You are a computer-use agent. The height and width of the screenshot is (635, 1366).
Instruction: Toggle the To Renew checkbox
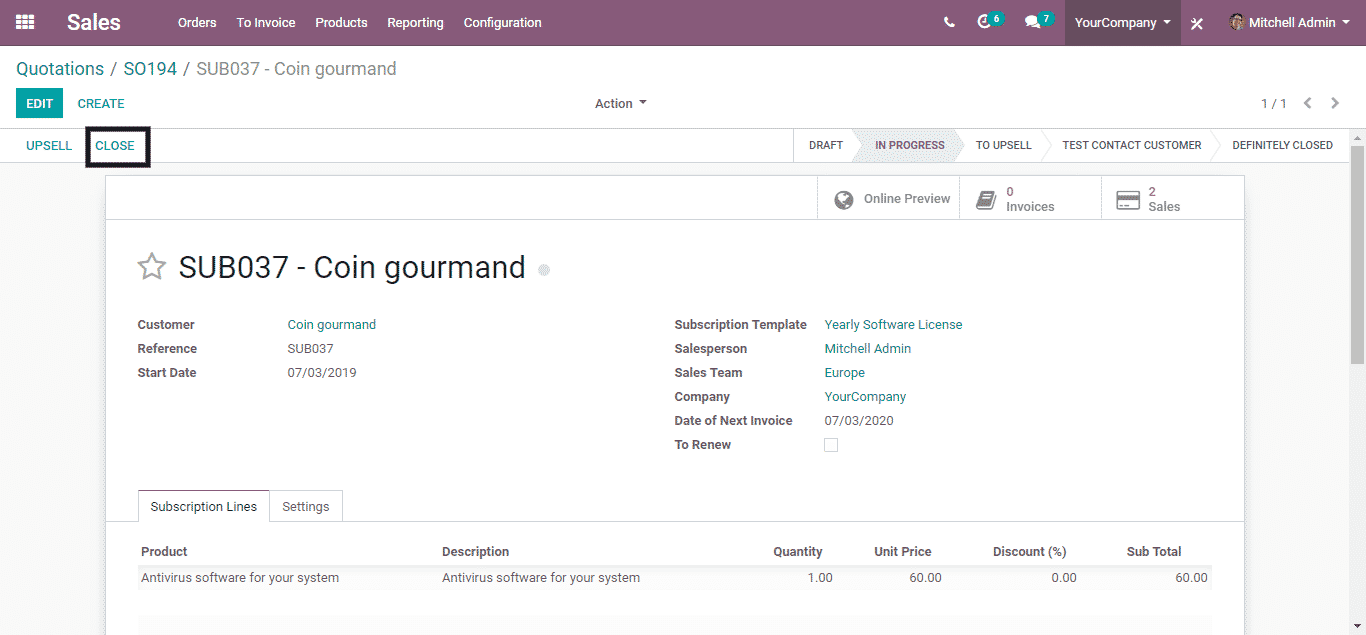click(831, 445)
